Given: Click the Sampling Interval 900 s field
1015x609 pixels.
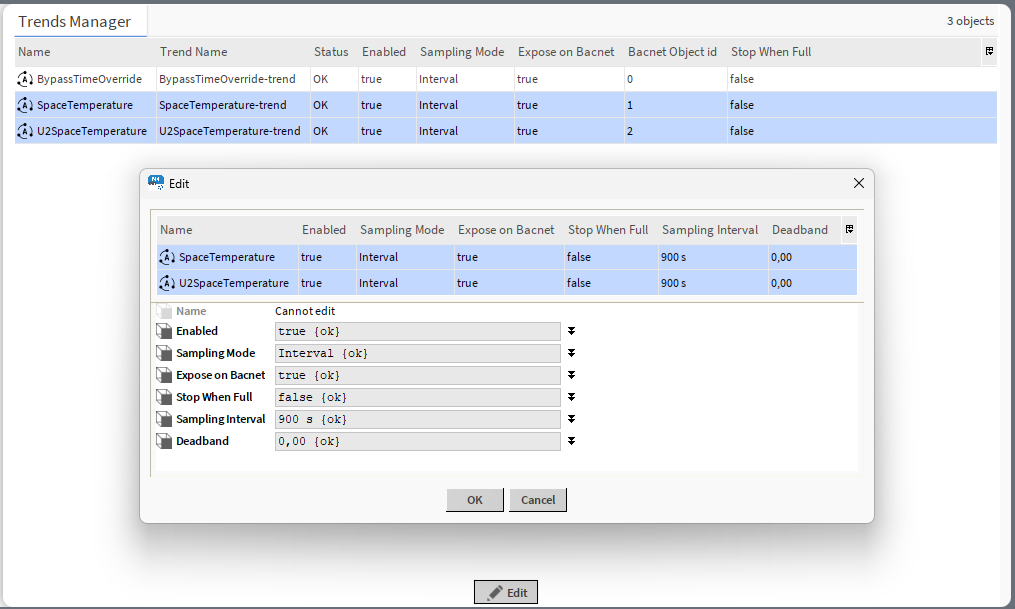Looking at the screenshot, I should coord(417,419).
